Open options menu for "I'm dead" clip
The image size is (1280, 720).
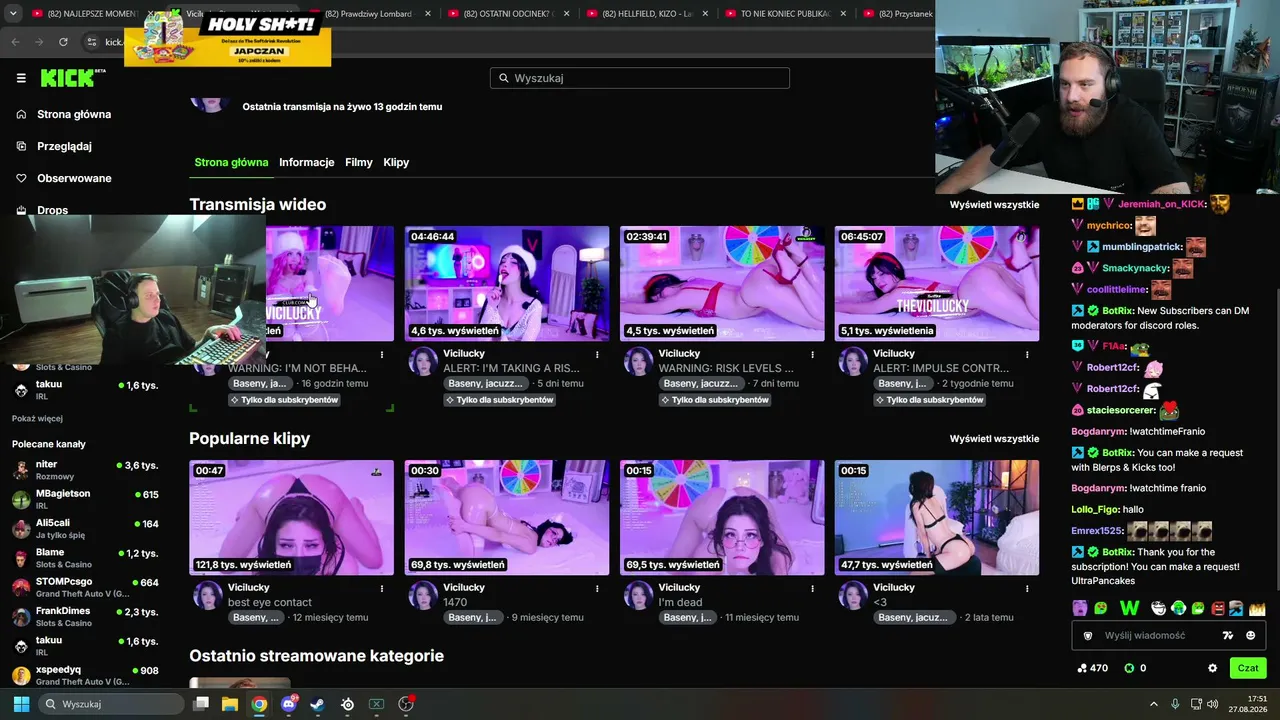pos(812,588)
